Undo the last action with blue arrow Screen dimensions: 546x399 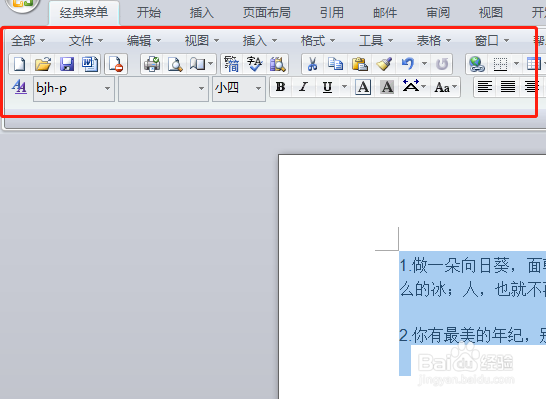407,64
